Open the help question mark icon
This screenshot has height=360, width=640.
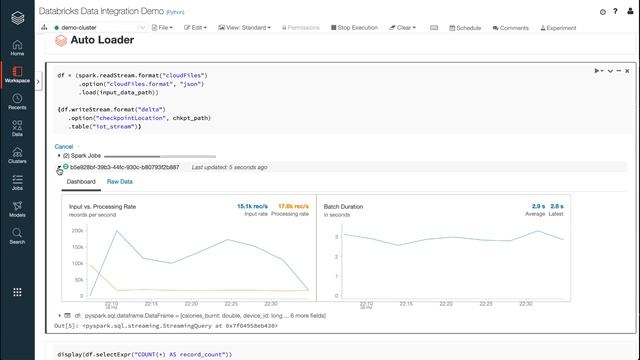coord(615,11)
